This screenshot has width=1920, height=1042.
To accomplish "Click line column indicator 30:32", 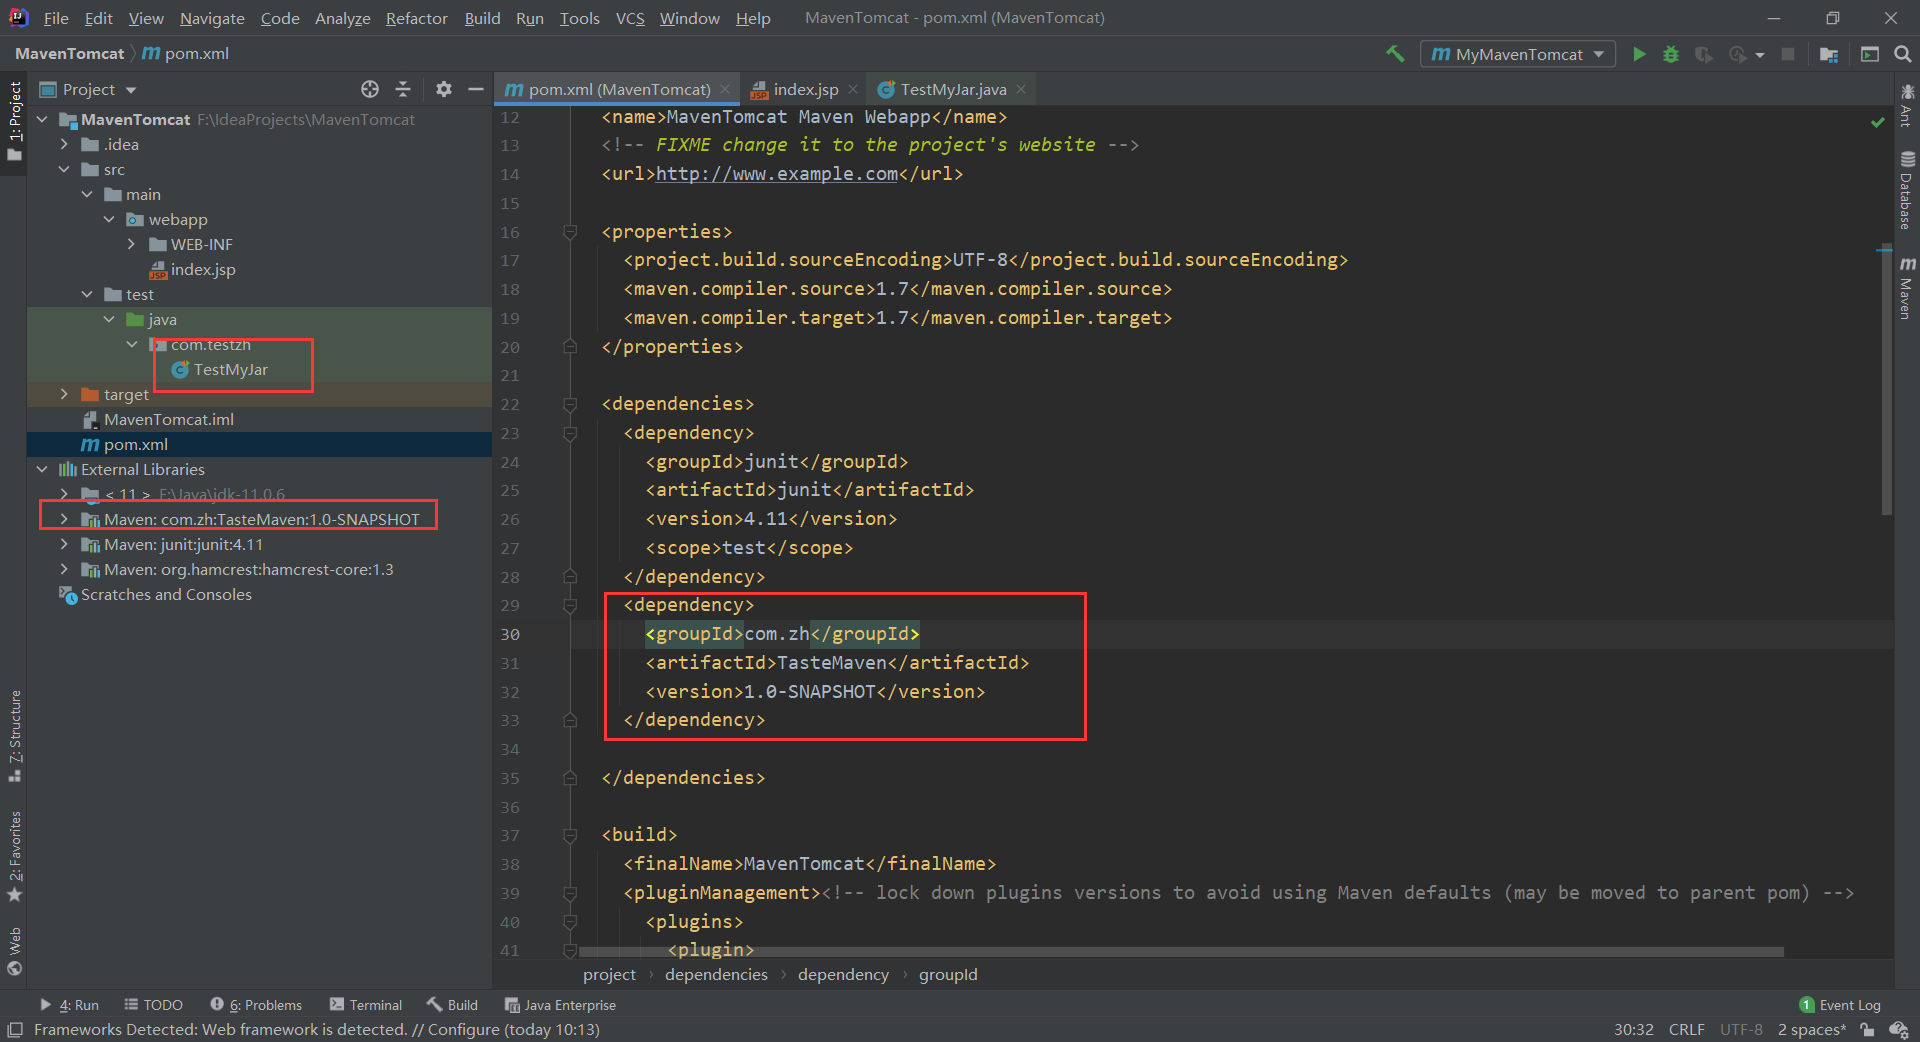I will pyautogui.click(x=1633, y=1029).
